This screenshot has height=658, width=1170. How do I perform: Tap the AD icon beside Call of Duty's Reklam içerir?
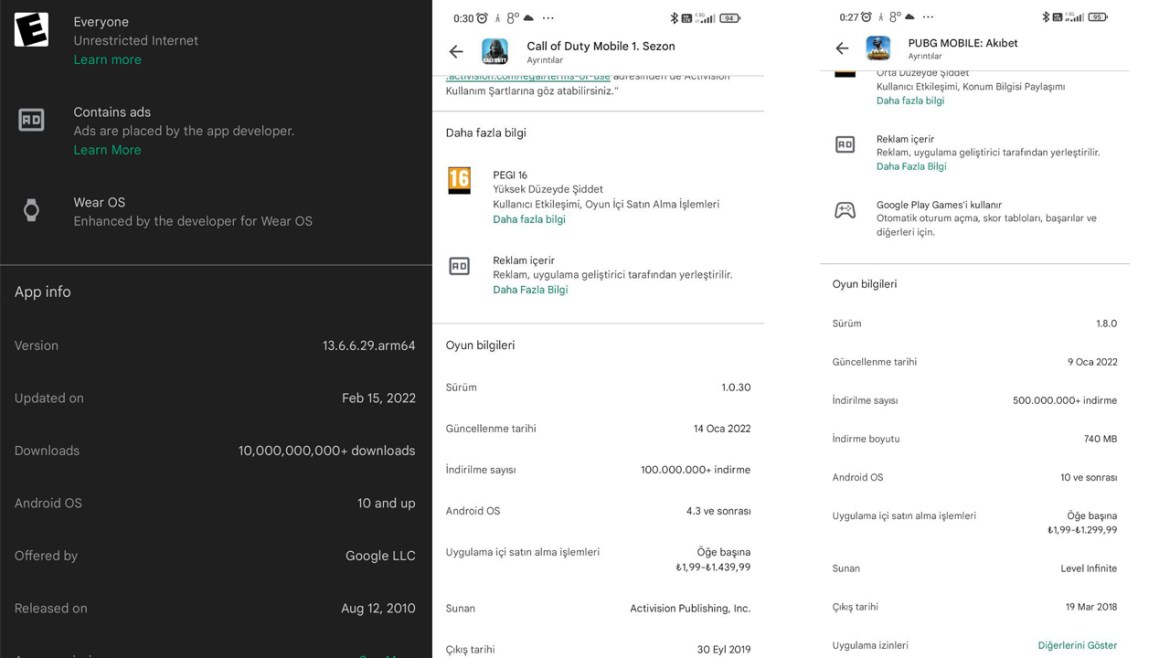coord(459,266)
